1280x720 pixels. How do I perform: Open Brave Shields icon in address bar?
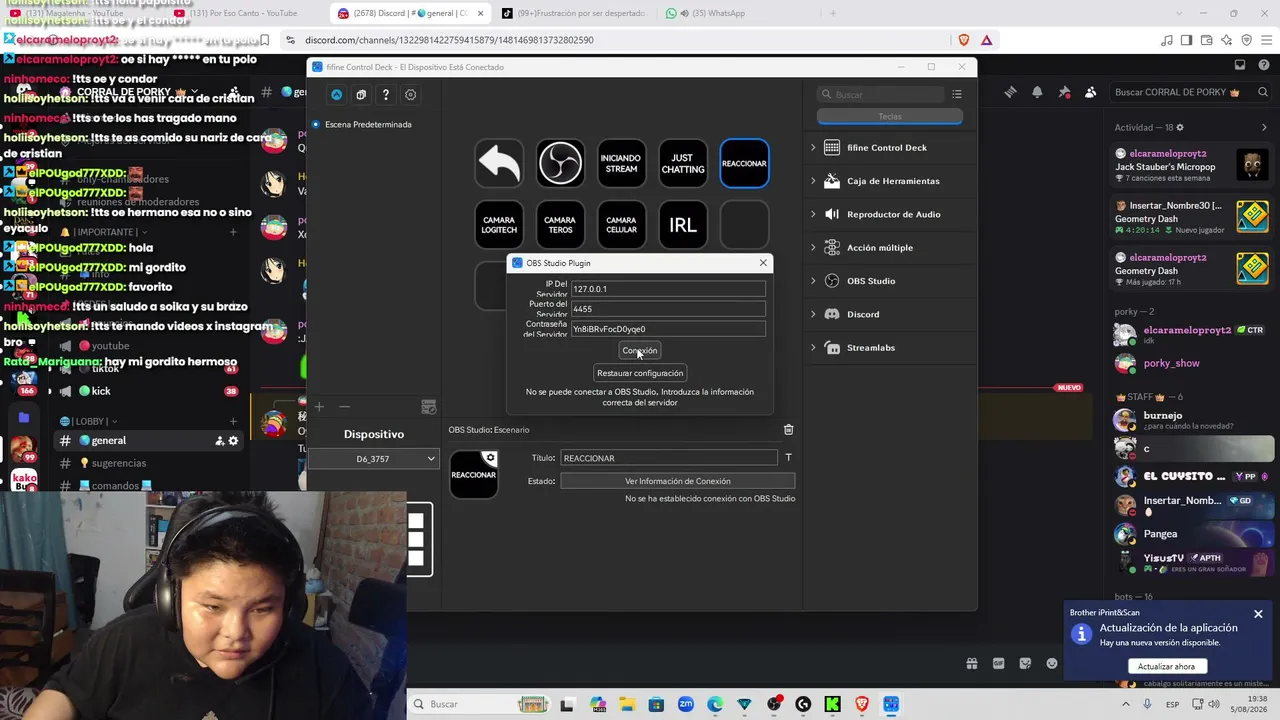pos(964,40)
